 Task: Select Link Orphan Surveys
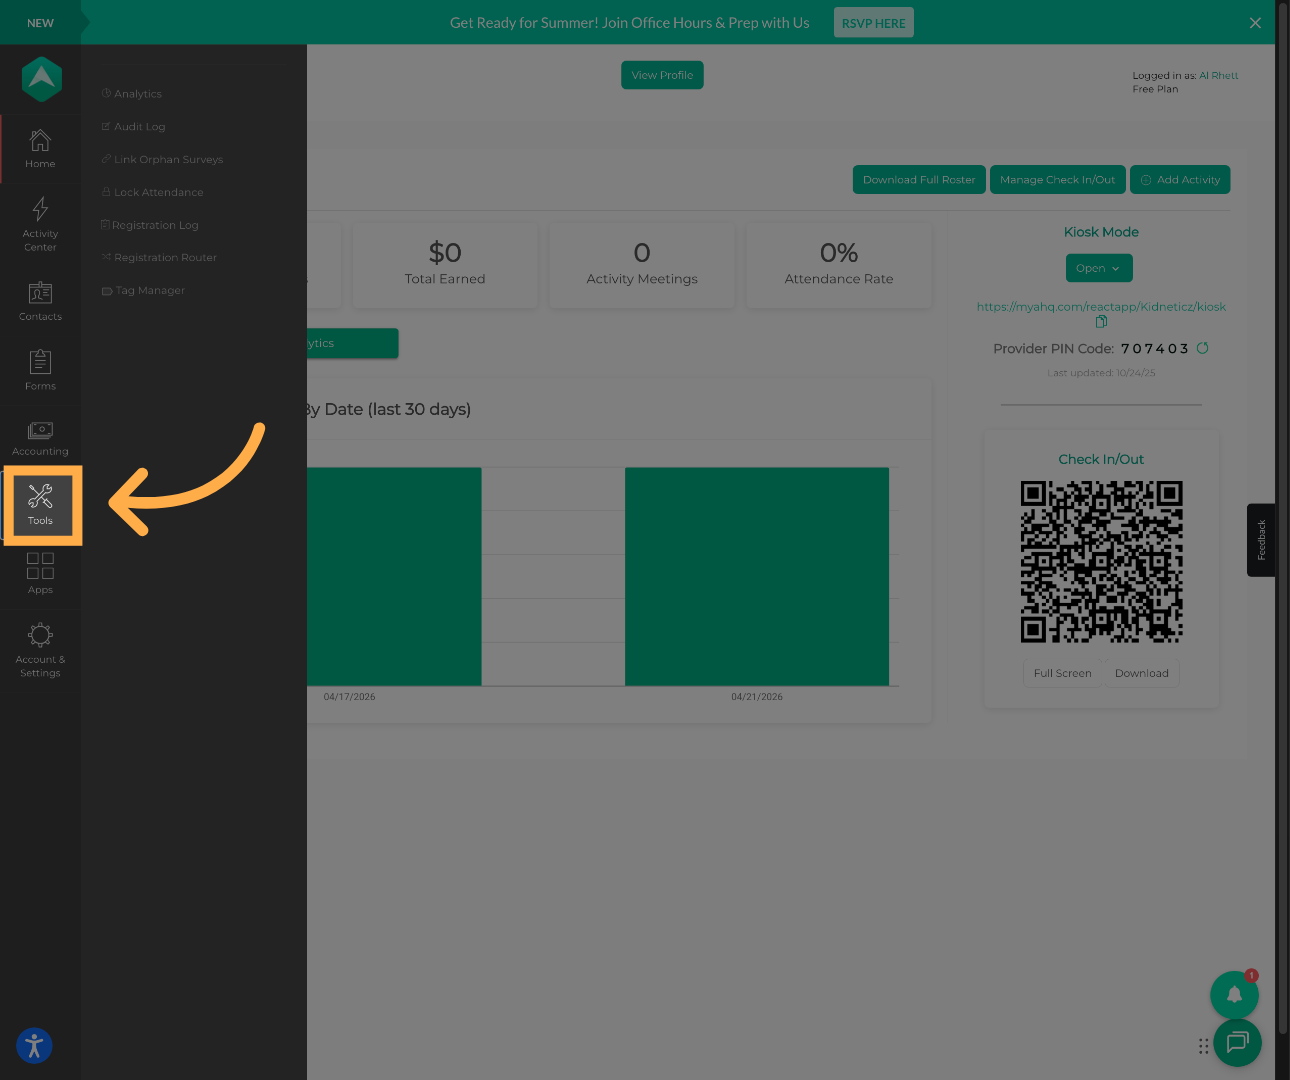[x=162, y=160]
